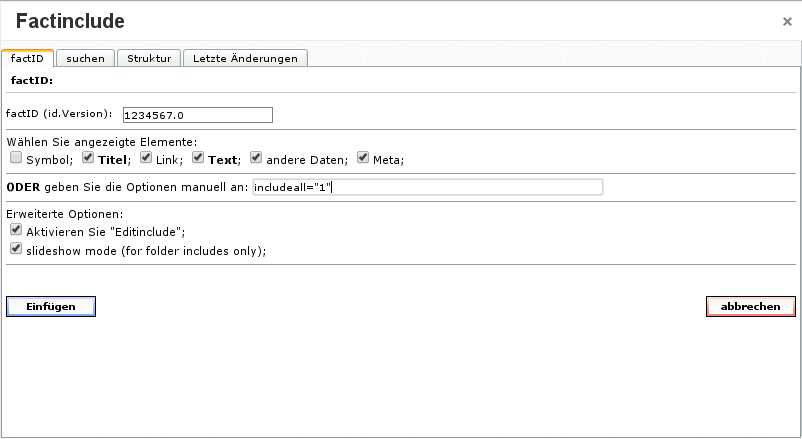The image size is (802, 439).
Task: Switch to the Struktur tab
Action: click(x=149, y=58)
